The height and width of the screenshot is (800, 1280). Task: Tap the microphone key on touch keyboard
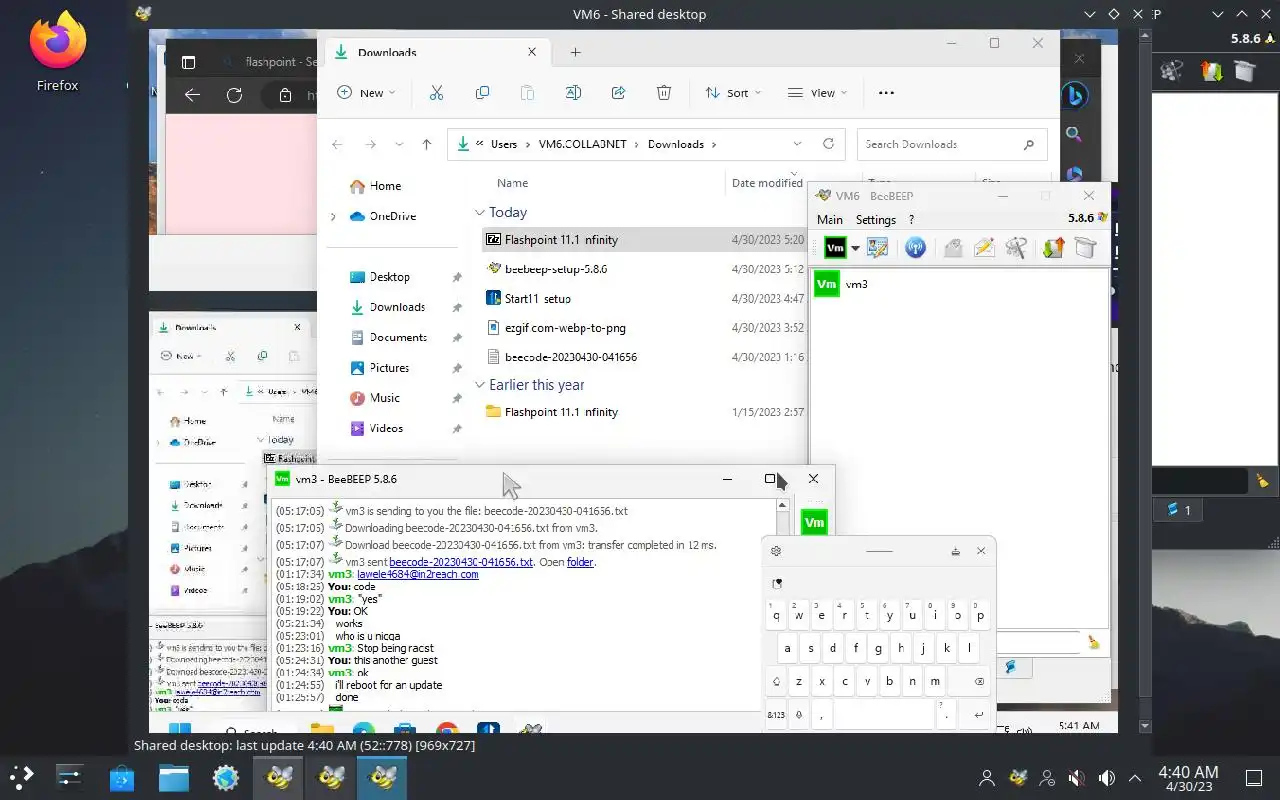click(800, 714)
